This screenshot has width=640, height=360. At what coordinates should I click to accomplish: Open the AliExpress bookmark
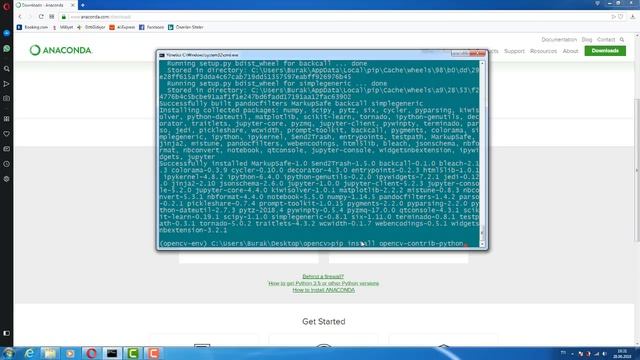pos(122,27)
